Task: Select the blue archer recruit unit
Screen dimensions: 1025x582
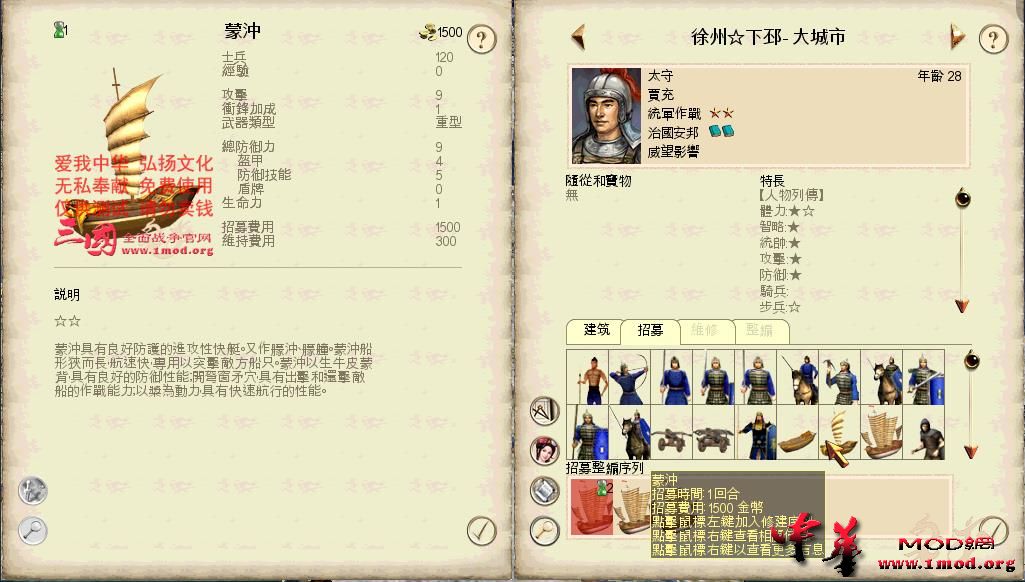Action: pyautogui.click(x=630, y=377)
